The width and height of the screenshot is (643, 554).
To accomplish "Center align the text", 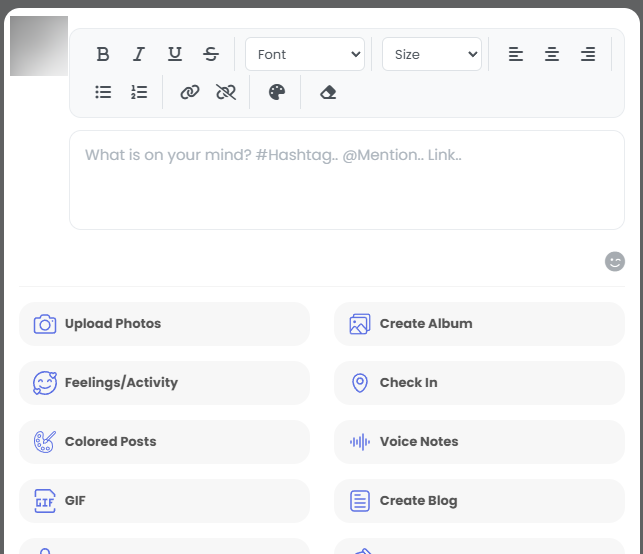I will coord(552,54).
